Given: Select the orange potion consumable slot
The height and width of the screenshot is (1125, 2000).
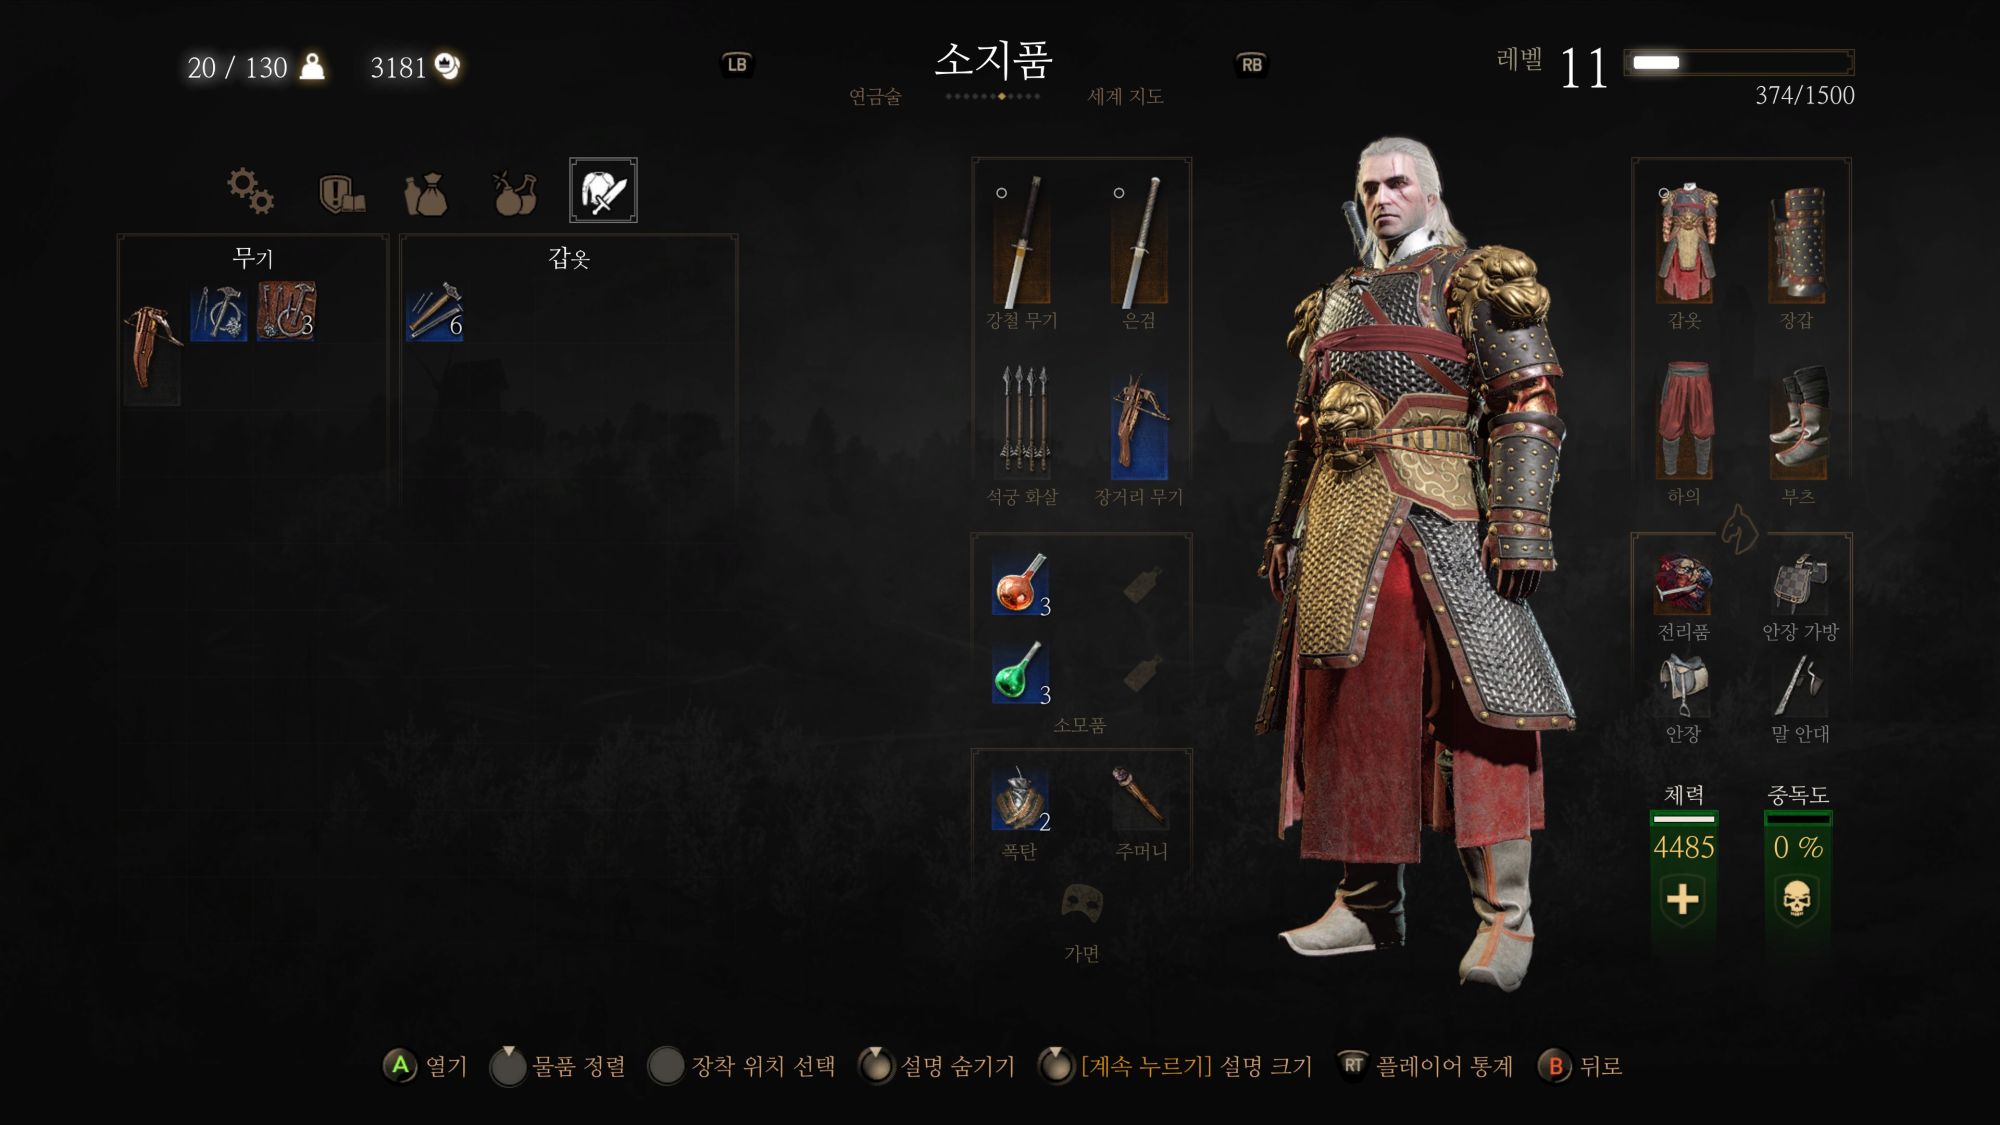Looking at the screenshot, I should (1021, 584).
